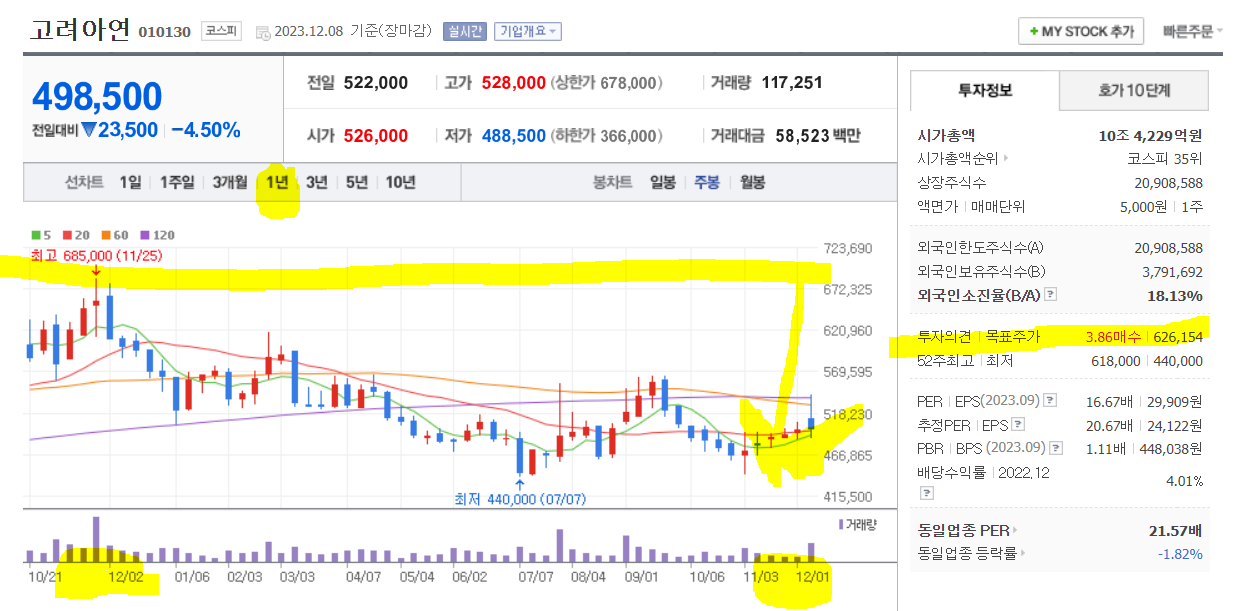
Task: Open the 기업개요 dropdown
Action: pyautogui.click(x=528, y=31)
